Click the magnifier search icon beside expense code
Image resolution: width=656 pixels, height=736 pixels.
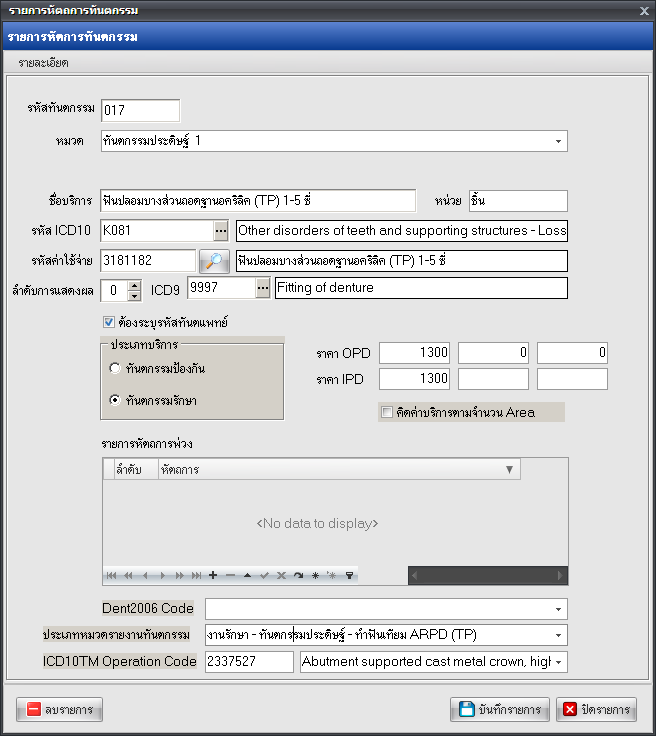coord(214,261)
